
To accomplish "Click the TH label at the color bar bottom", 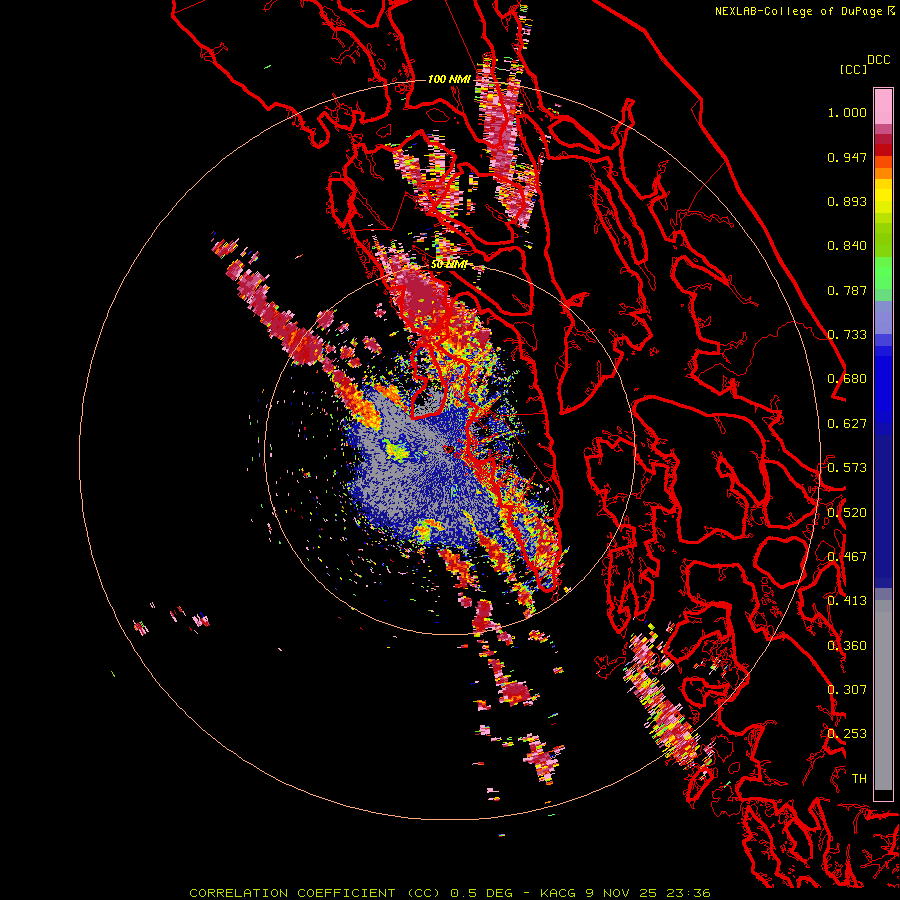I will (x=859, y=779).
